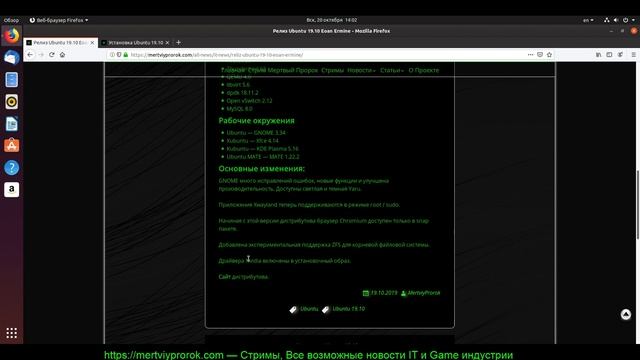Launch Firefox from the Ubuntu dock

[11, 36]
